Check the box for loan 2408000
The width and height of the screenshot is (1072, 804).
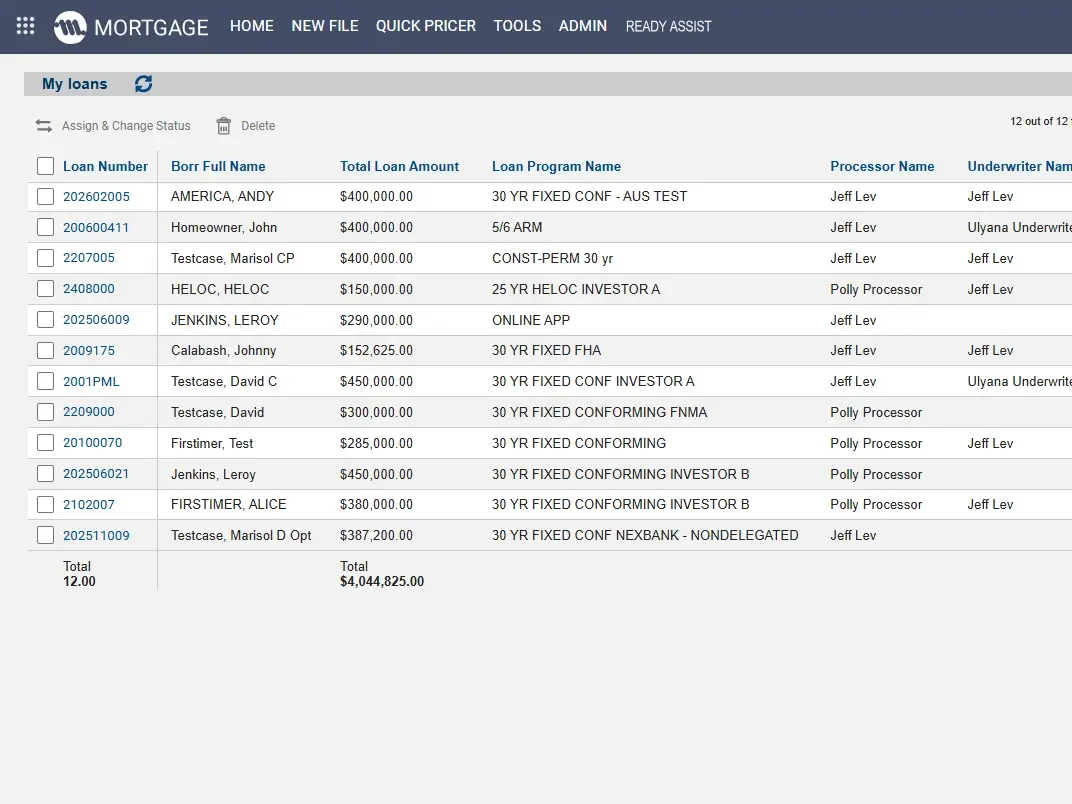coord(45,289)
